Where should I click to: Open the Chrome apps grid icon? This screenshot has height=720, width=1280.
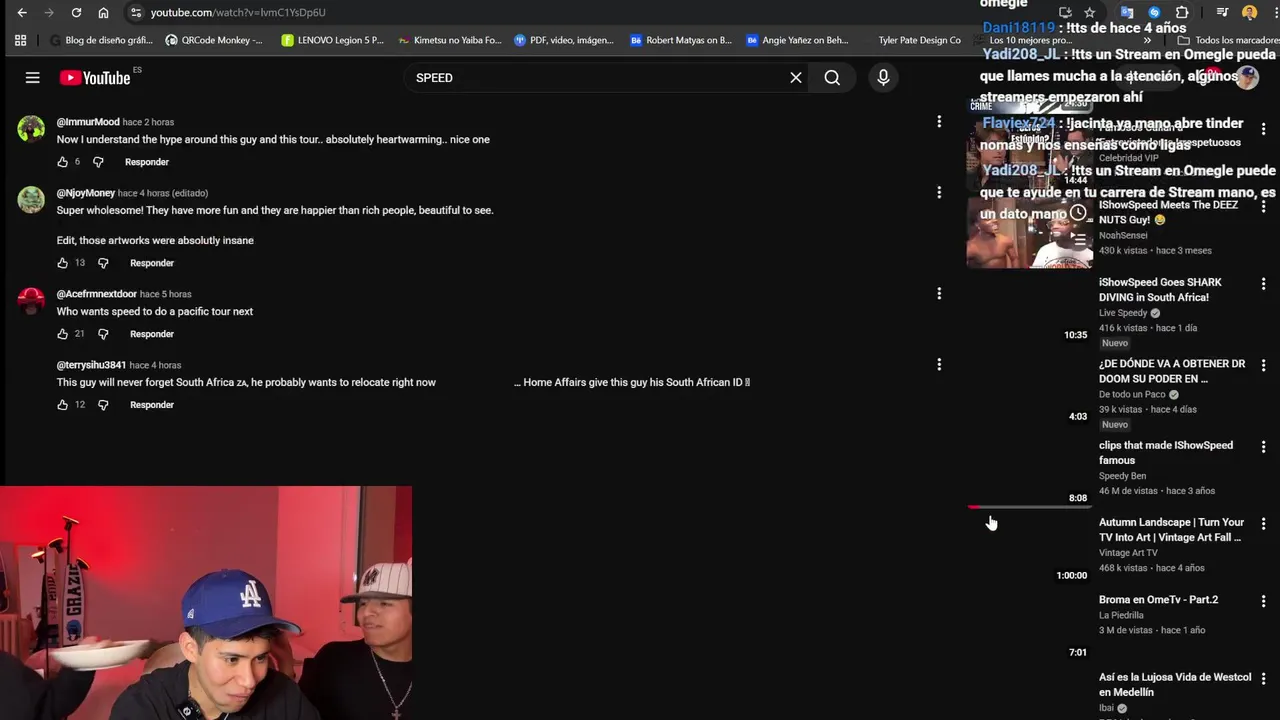(x=20, y=40)
